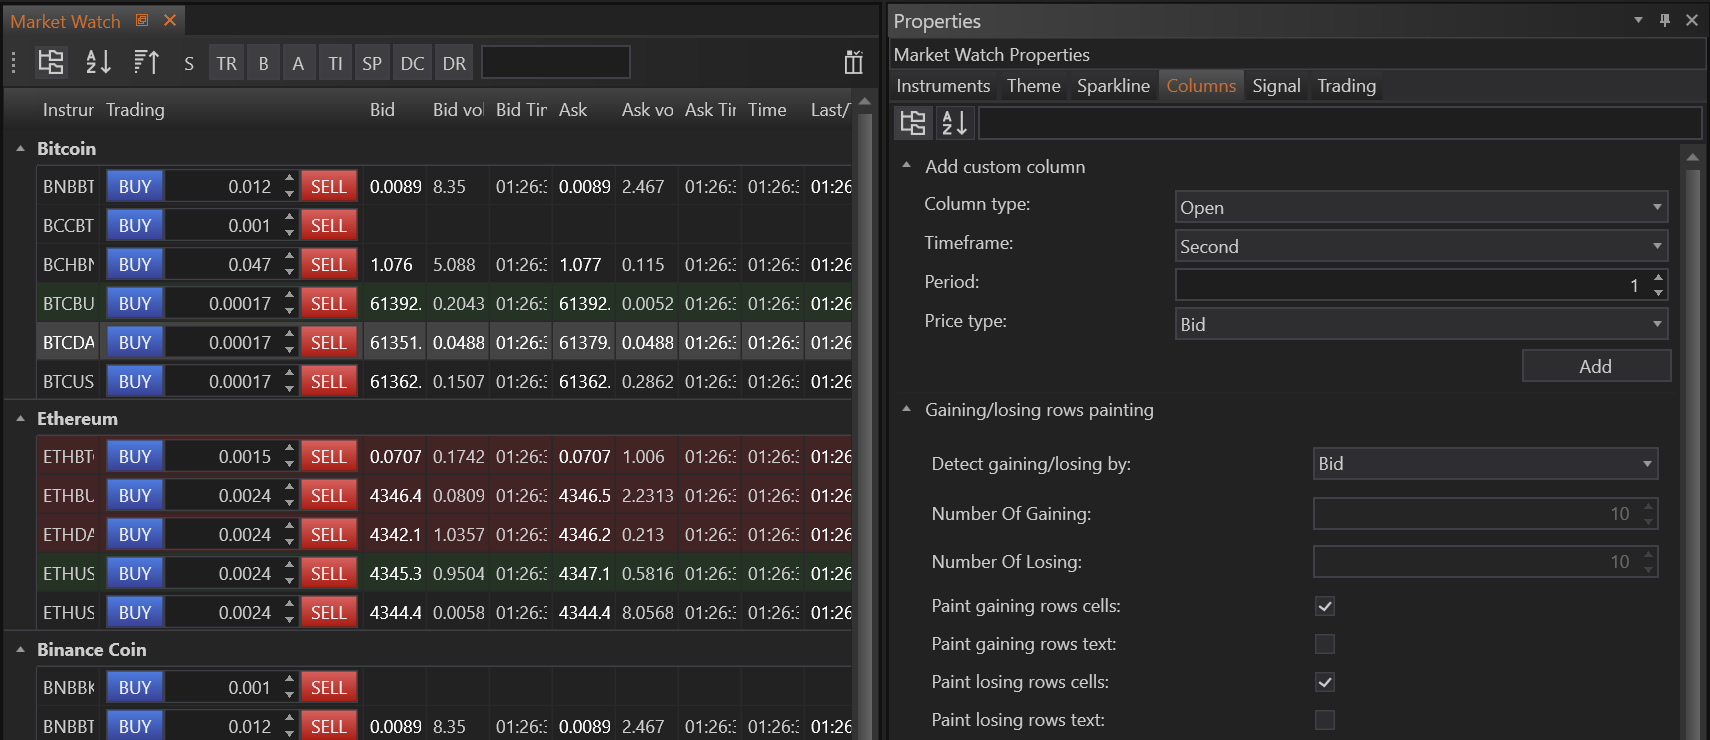Click the alphabetical sort icon in Properties panel
The width and height of the screenshot is (1710, 740).
tap(954, 123)
